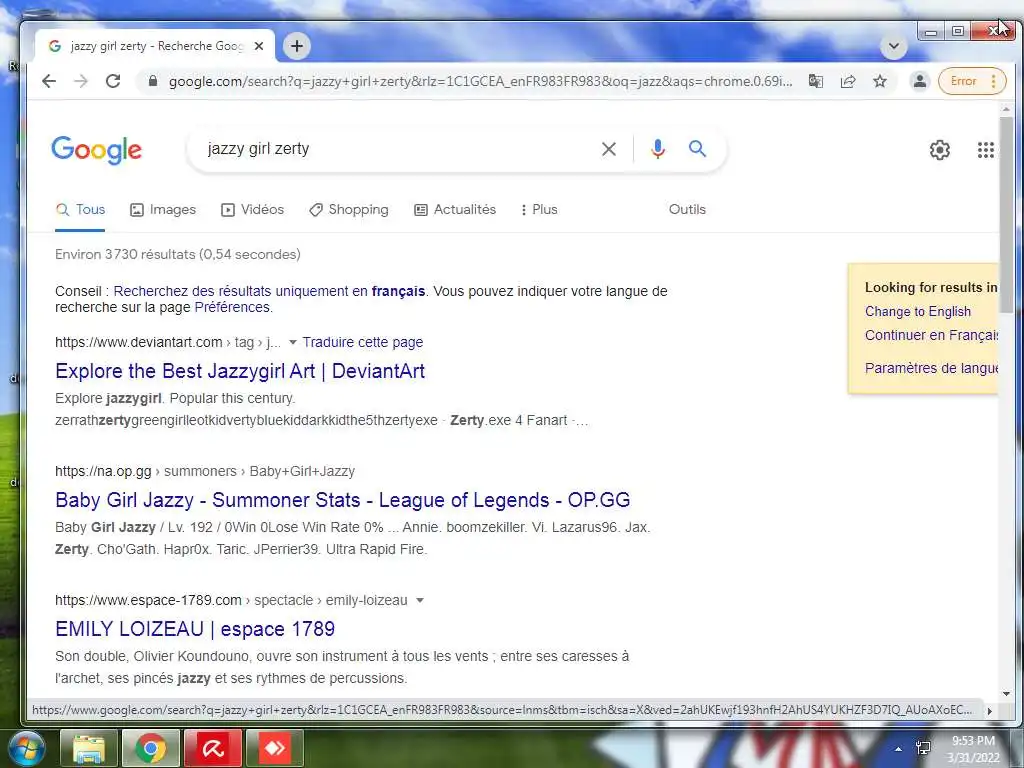Click the 'Environ 3730 résultats' text

(x=178, y=255)
